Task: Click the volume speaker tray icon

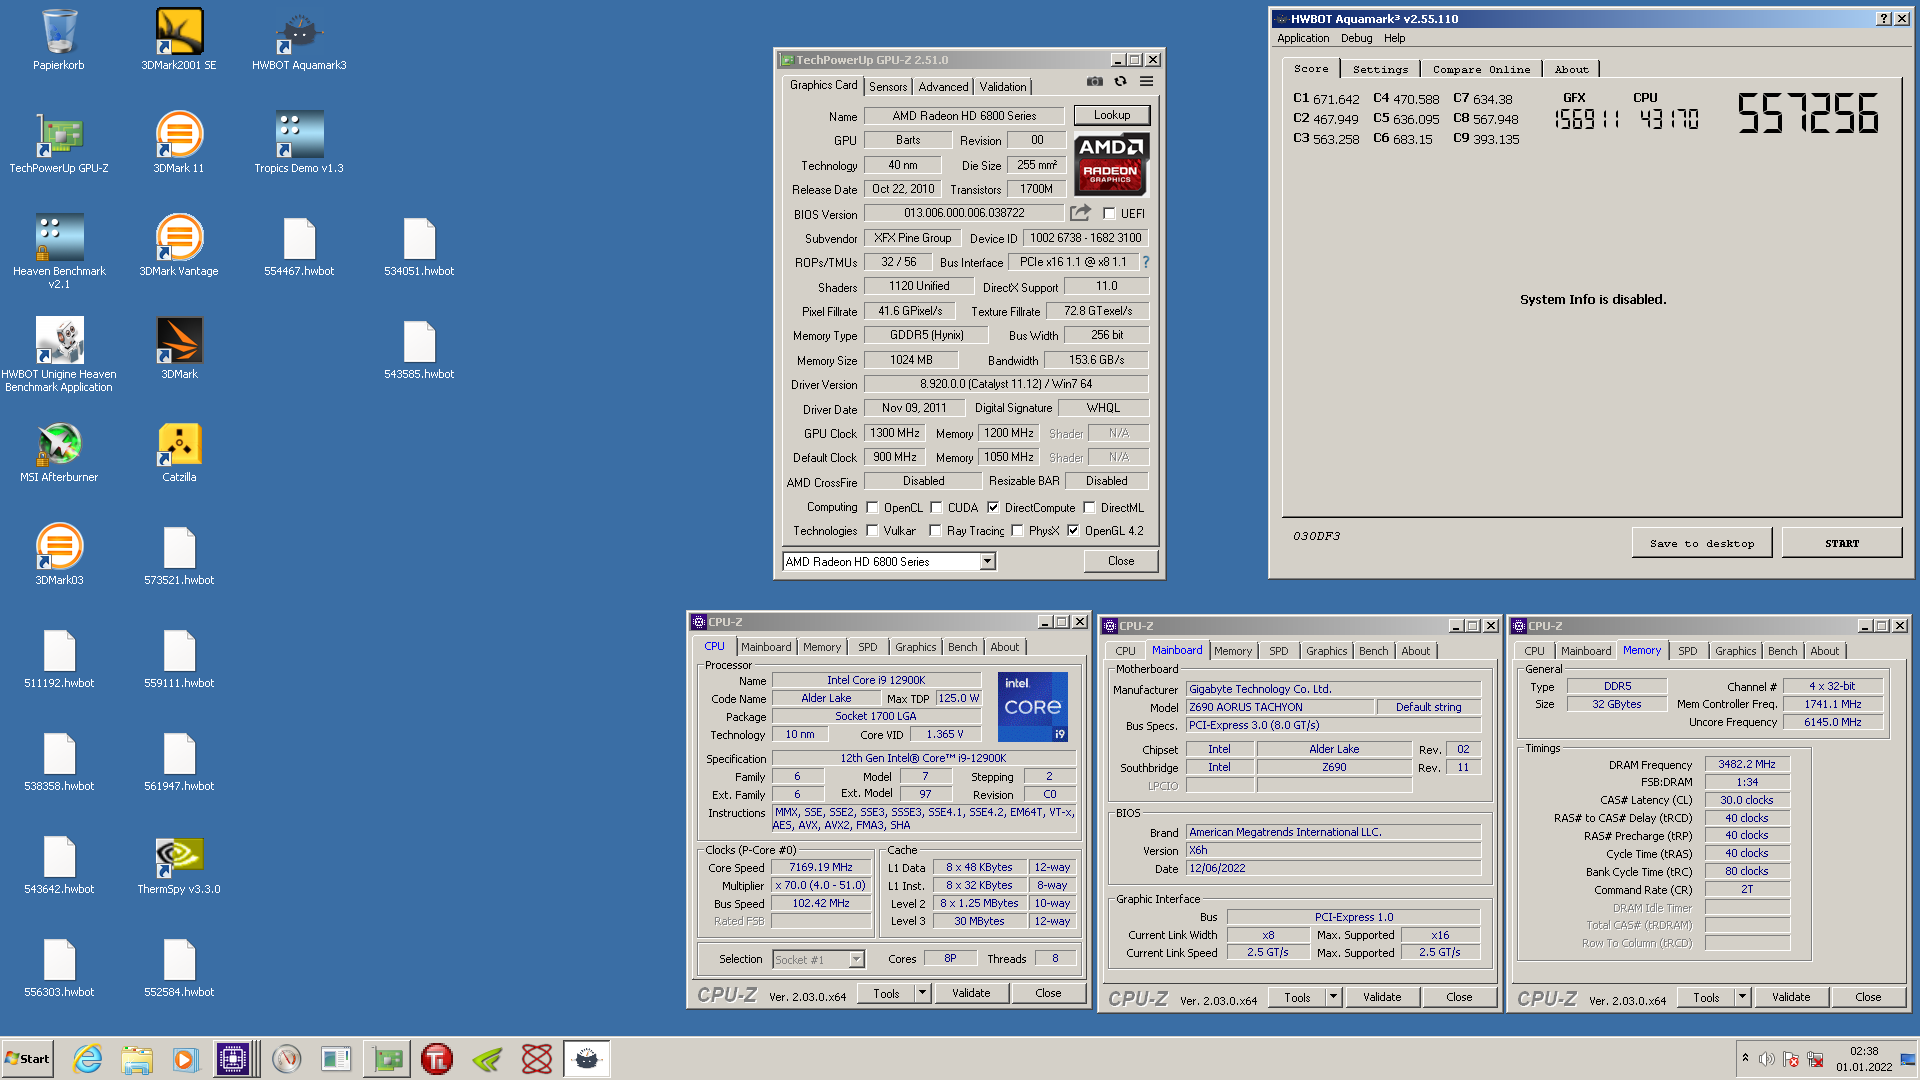Action: click(1766, 1059)
